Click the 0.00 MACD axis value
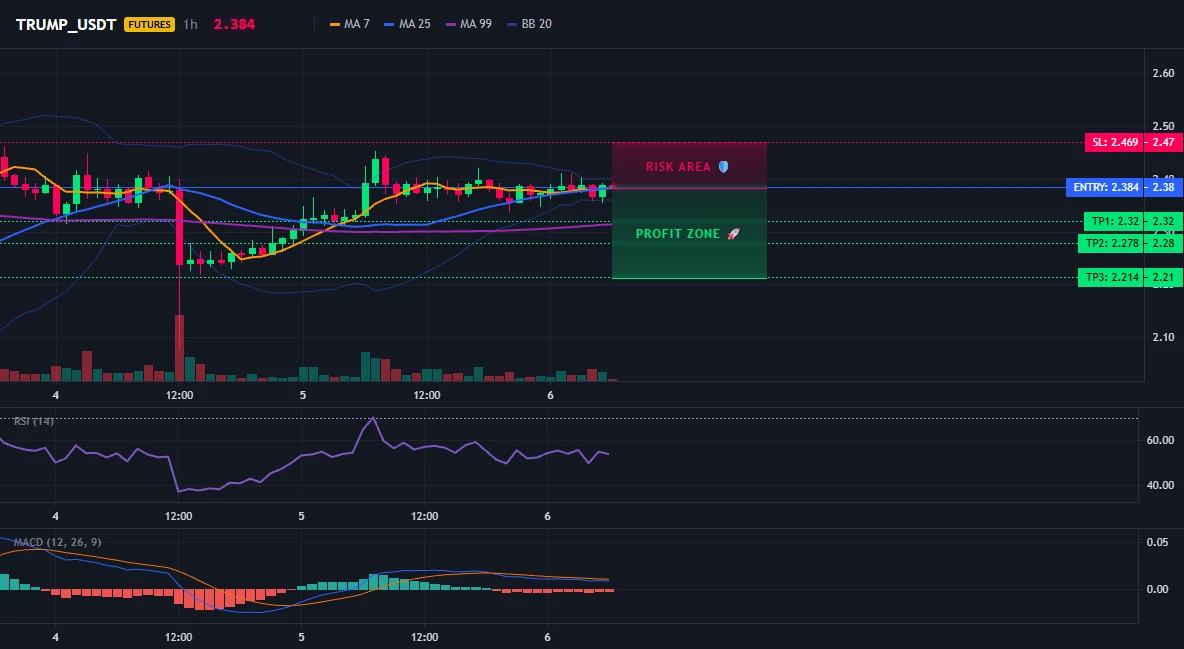Screen dimensions: 1184x649 point(1157,589)
